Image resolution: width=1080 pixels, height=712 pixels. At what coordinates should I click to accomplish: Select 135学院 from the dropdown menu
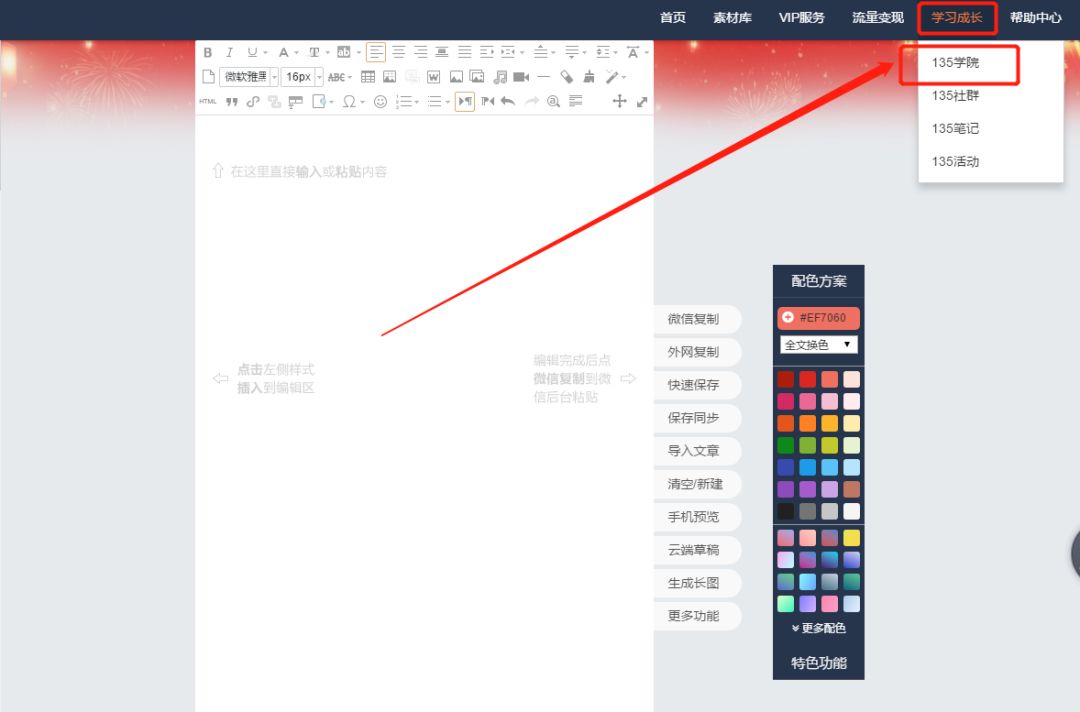click(x=955, y=63)
